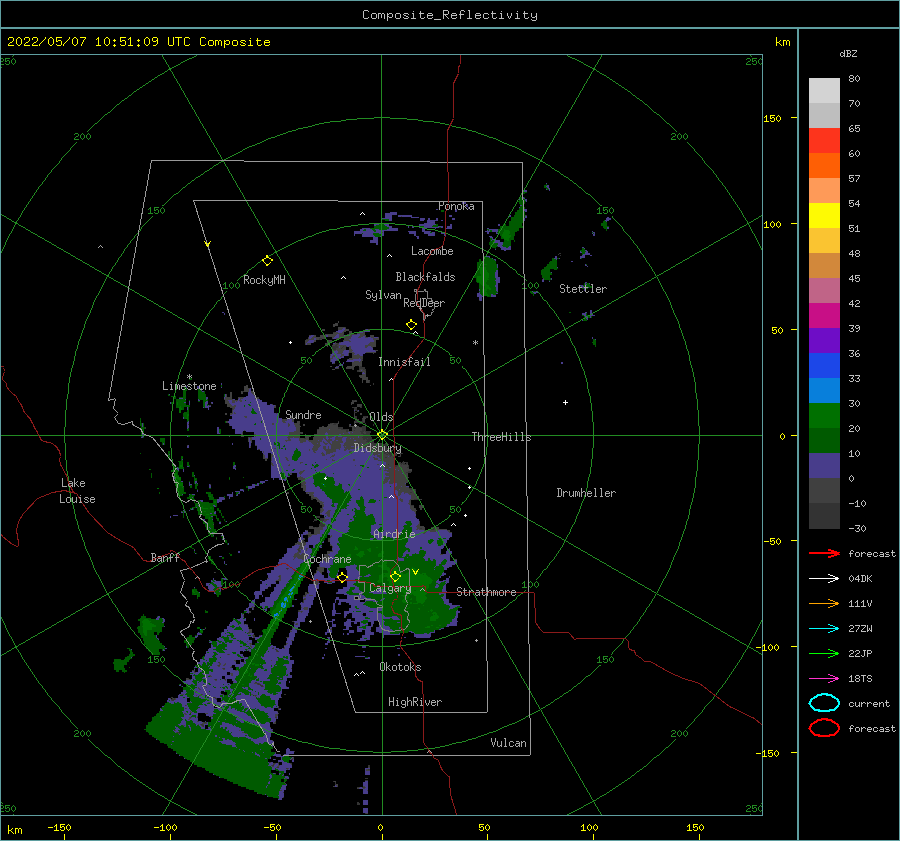The image size is (900, 841).
Task: Click the green 22JP arrow legend icon
Action: [x=824, y=653]
